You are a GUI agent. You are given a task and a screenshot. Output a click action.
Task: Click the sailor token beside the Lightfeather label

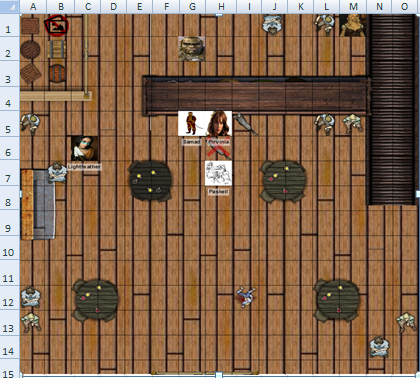(57, 173)
